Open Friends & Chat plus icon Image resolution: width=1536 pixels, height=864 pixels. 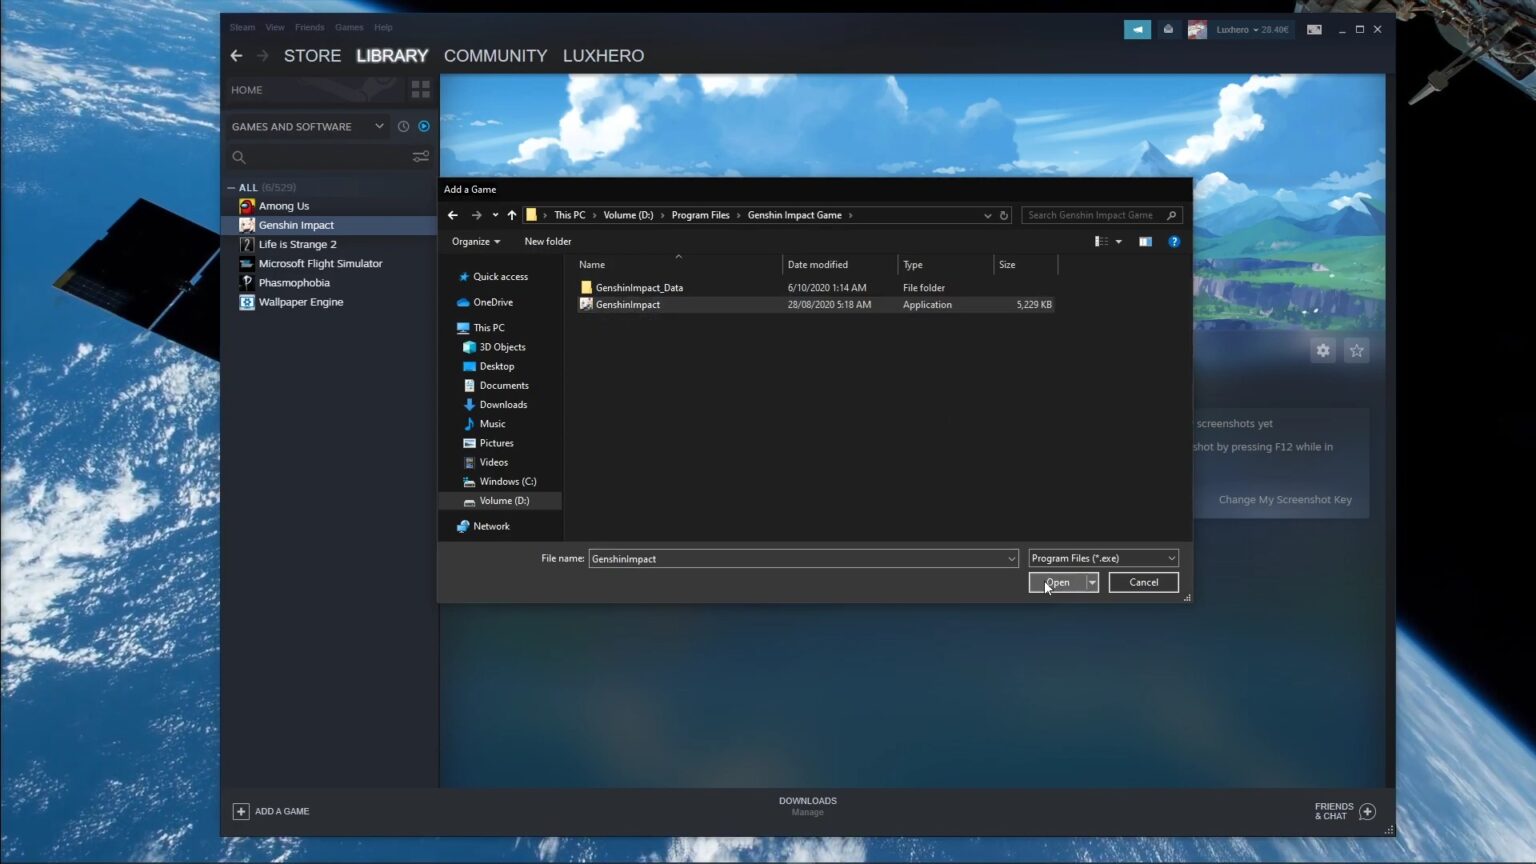[x=1367, y=811]
